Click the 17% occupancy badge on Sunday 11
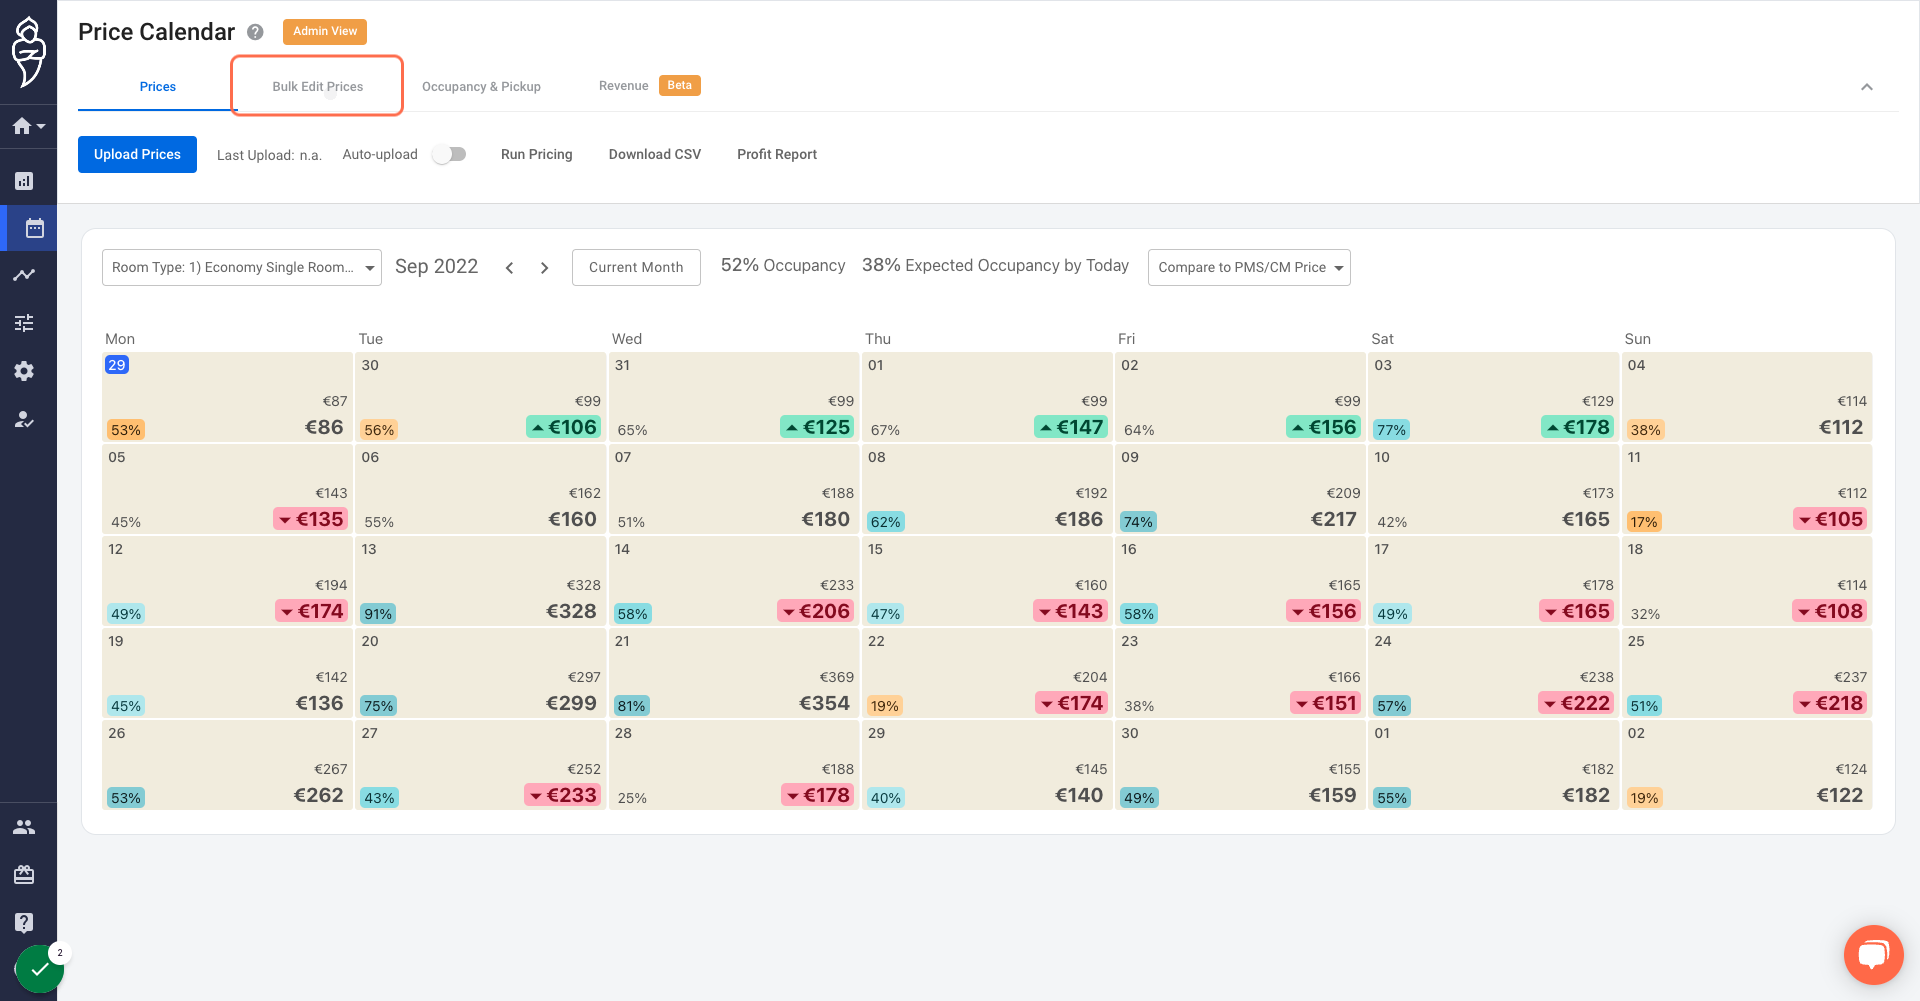The width and height of the screenshot is (1920, 1001). [1644, 522]
